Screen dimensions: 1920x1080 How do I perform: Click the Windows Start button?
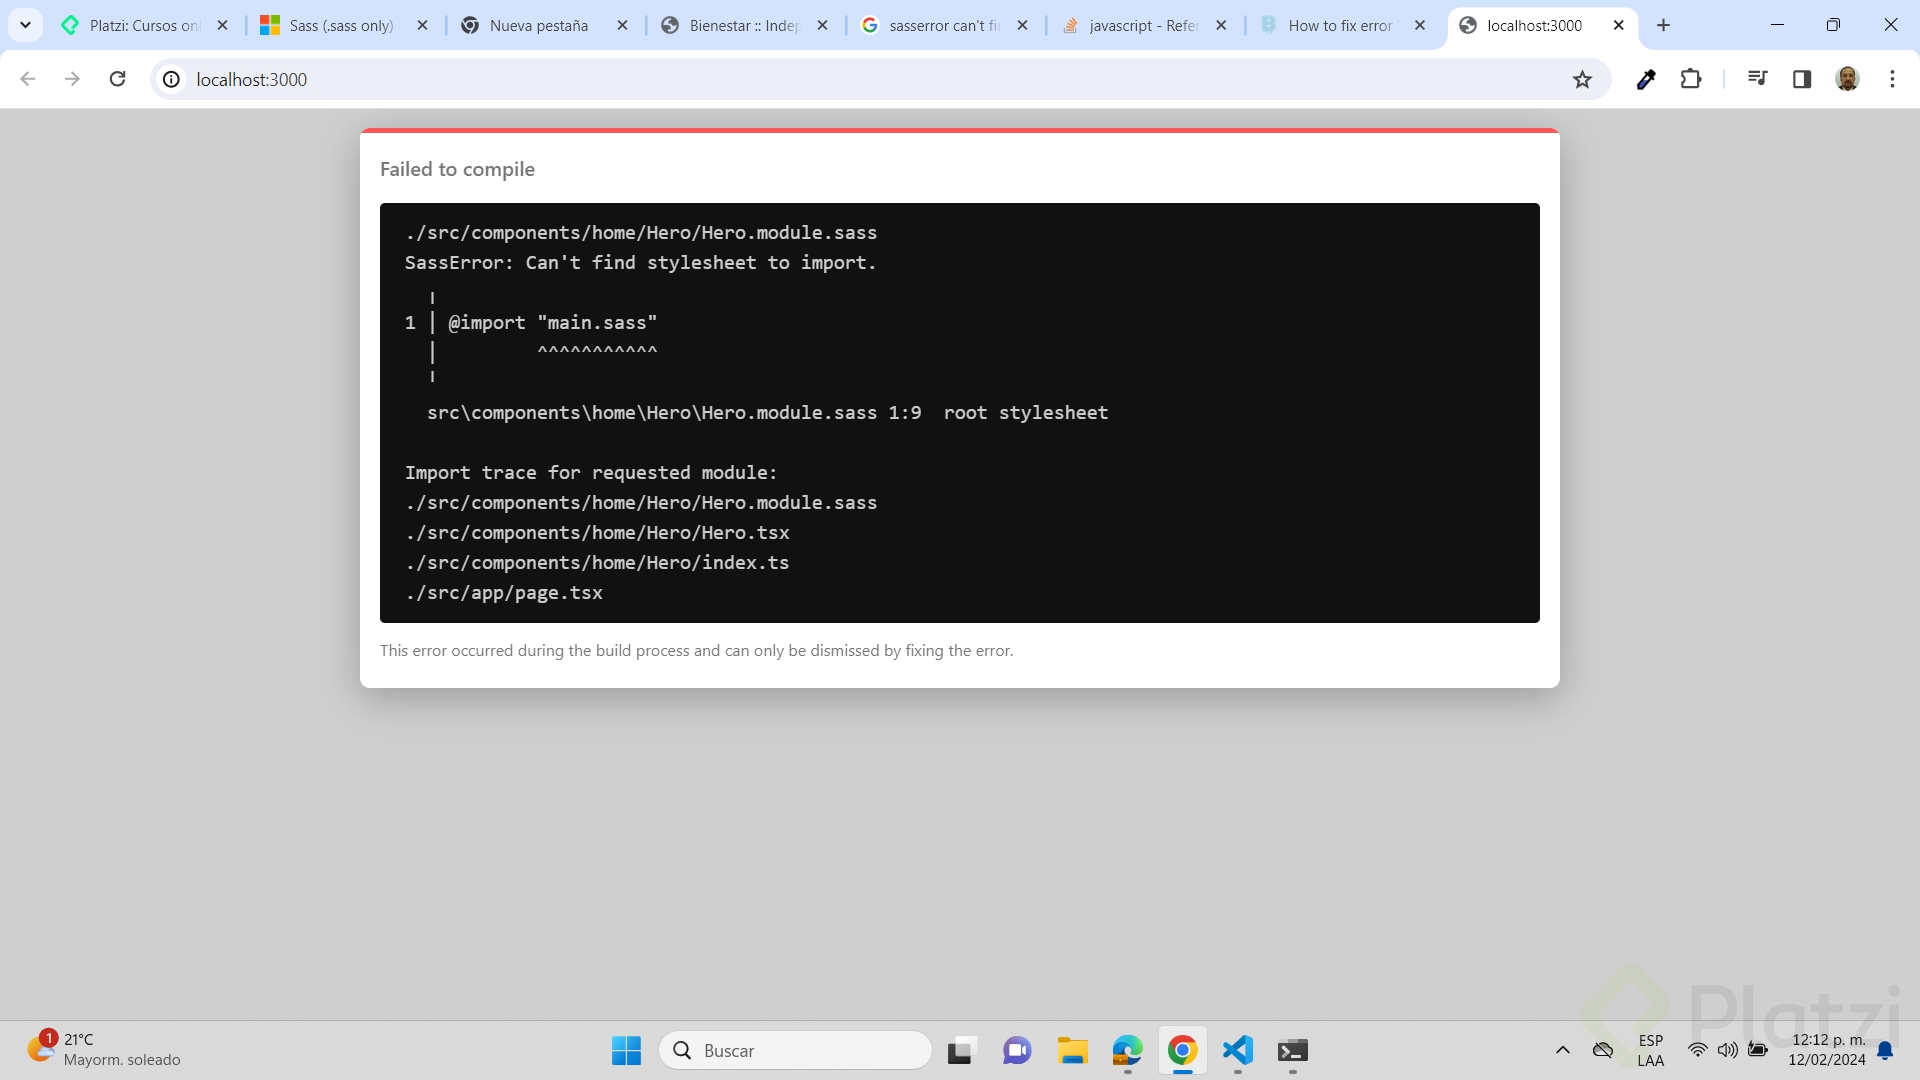(626, 1050)
